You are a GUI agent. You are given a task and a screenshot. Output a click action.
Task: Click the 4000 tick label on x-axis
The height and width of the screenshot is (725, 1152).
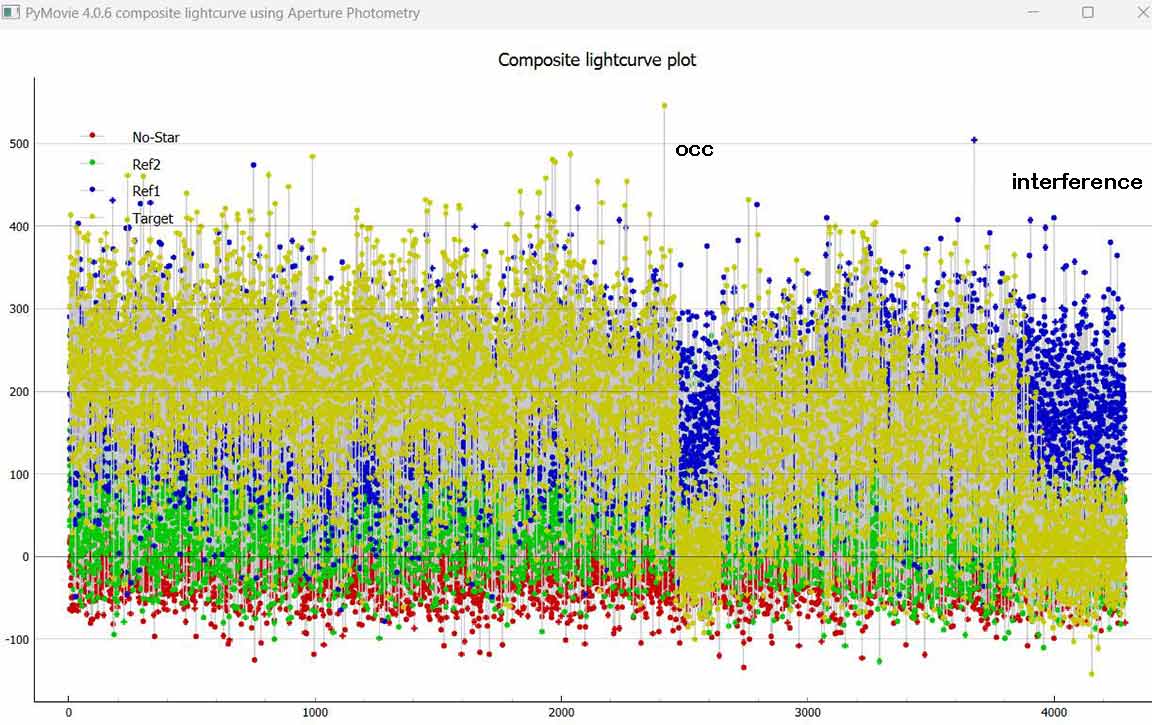(x=1054, y=713)
